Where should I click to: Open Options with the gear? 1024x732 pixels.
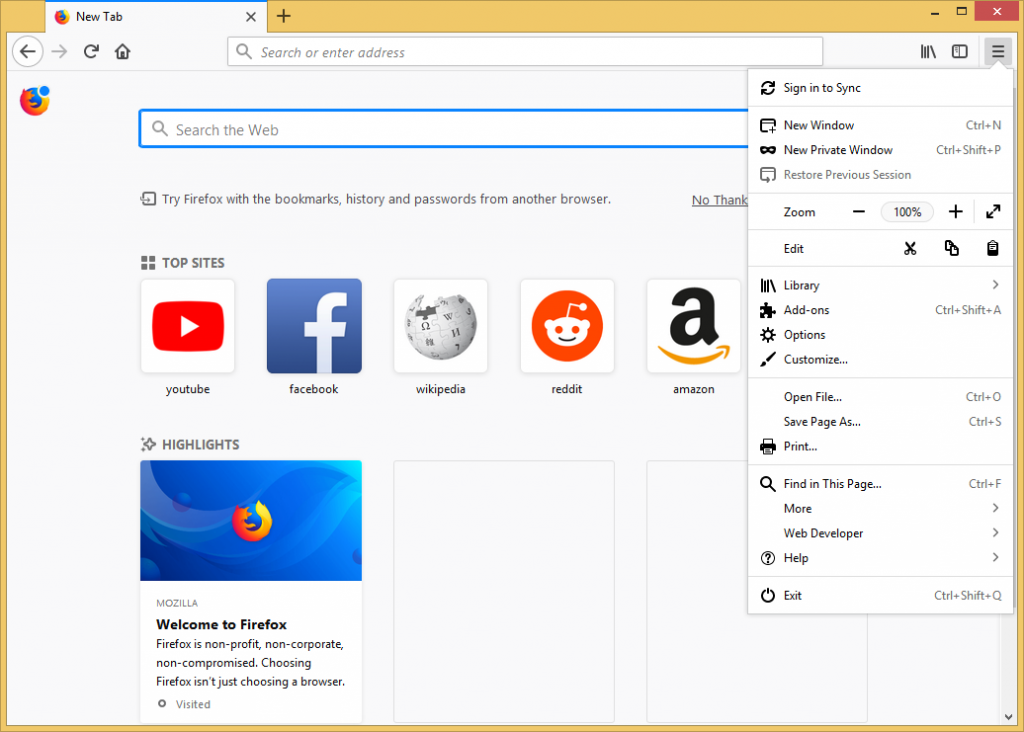click(880, 334)
